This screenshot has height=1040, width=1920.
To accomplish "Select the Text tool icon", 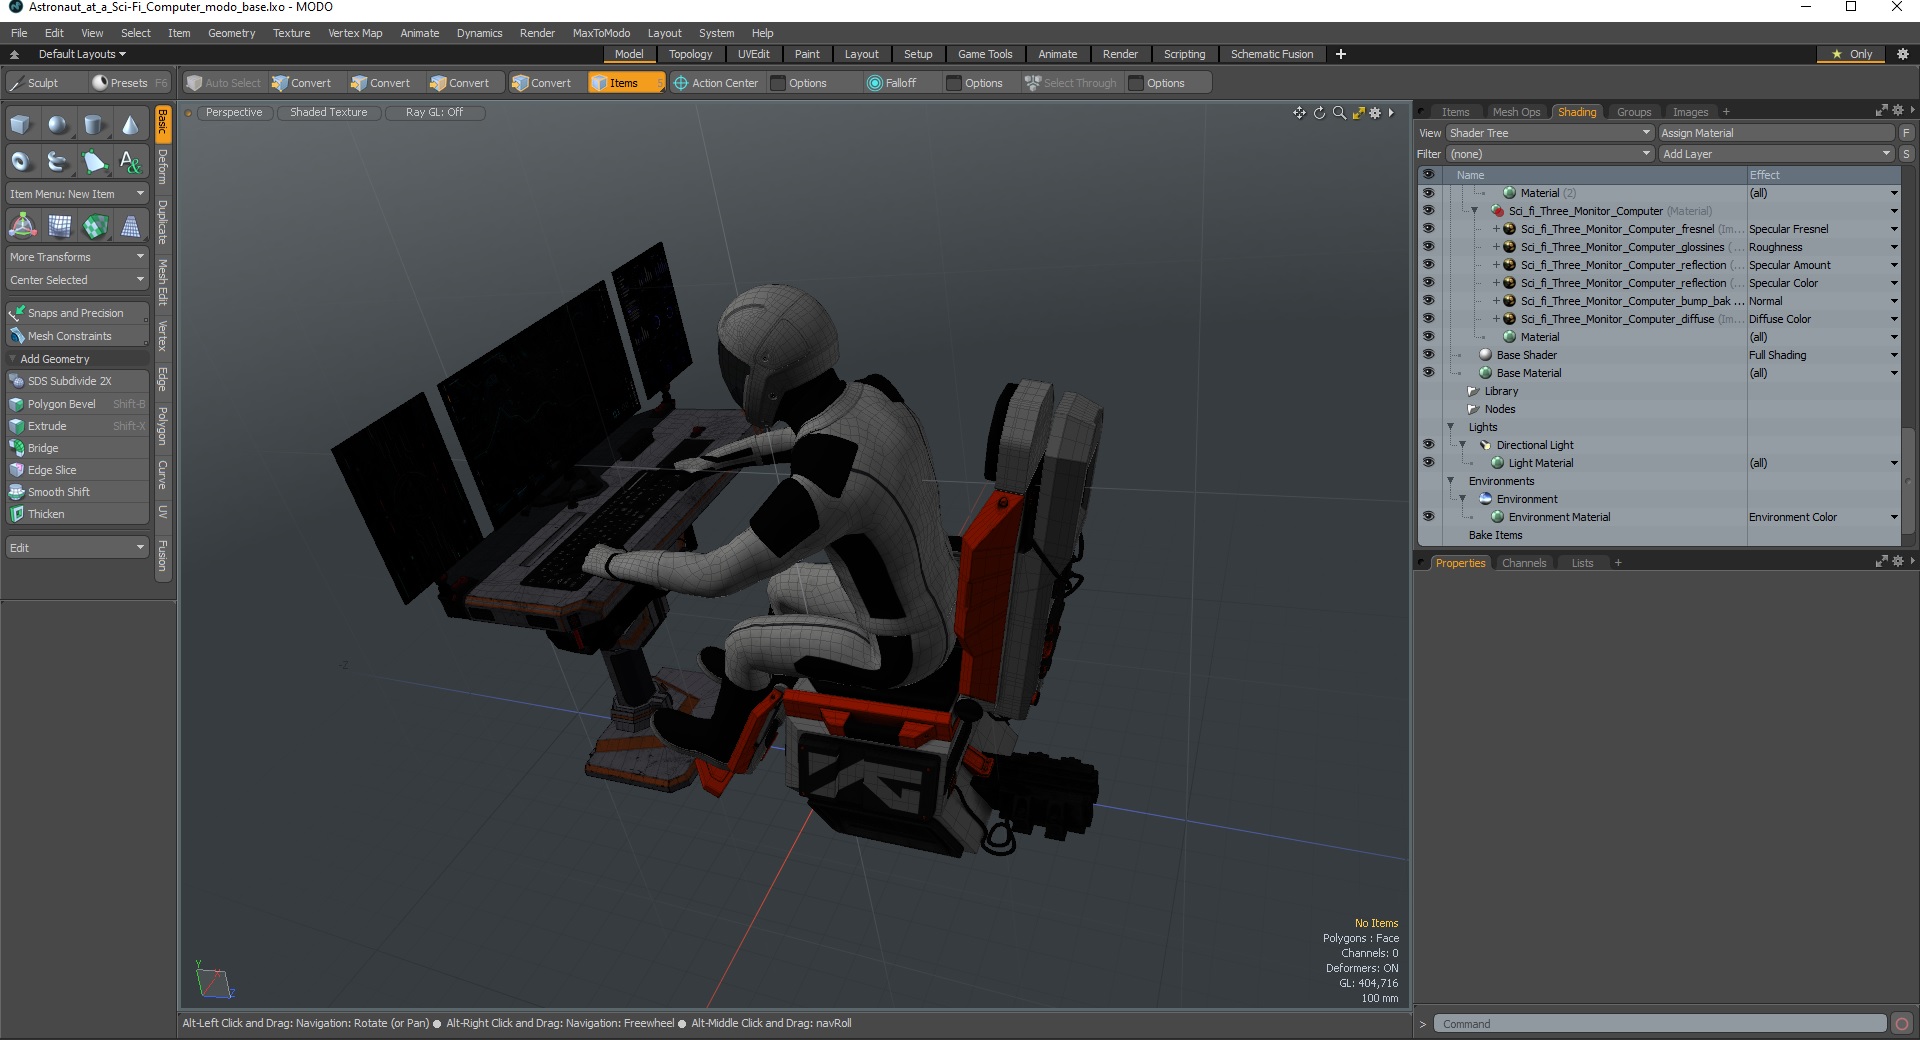I will 130,161.
